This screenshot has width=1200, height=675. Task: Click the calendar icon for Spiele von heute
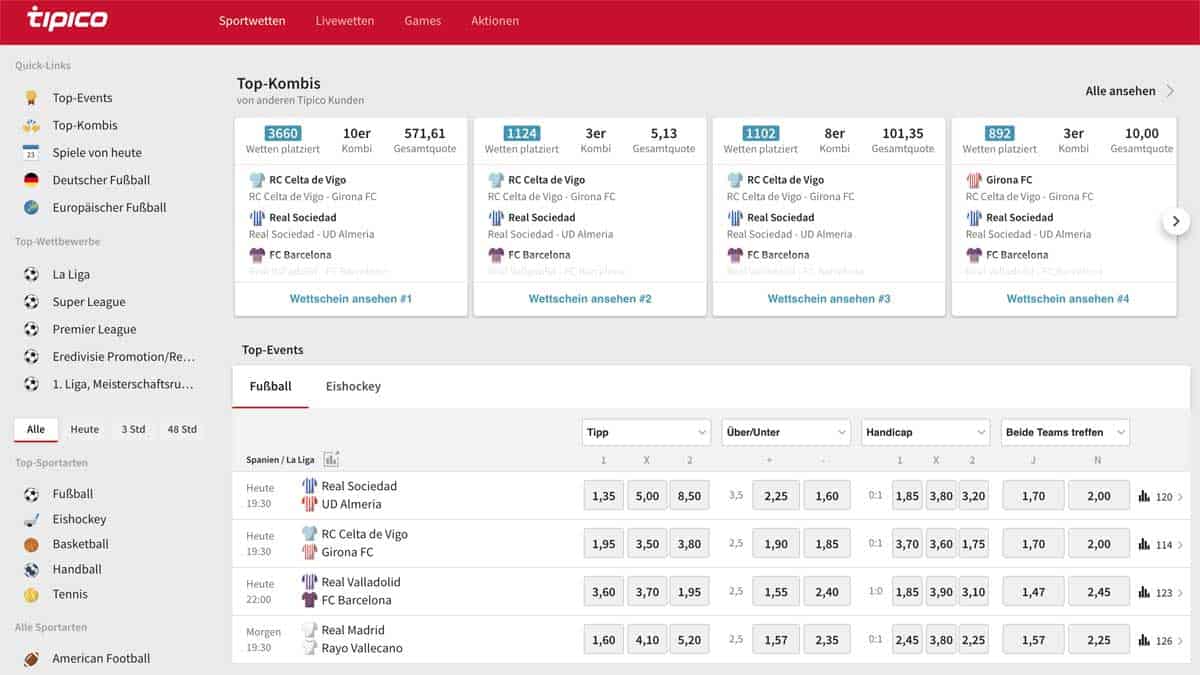(31, 153)
